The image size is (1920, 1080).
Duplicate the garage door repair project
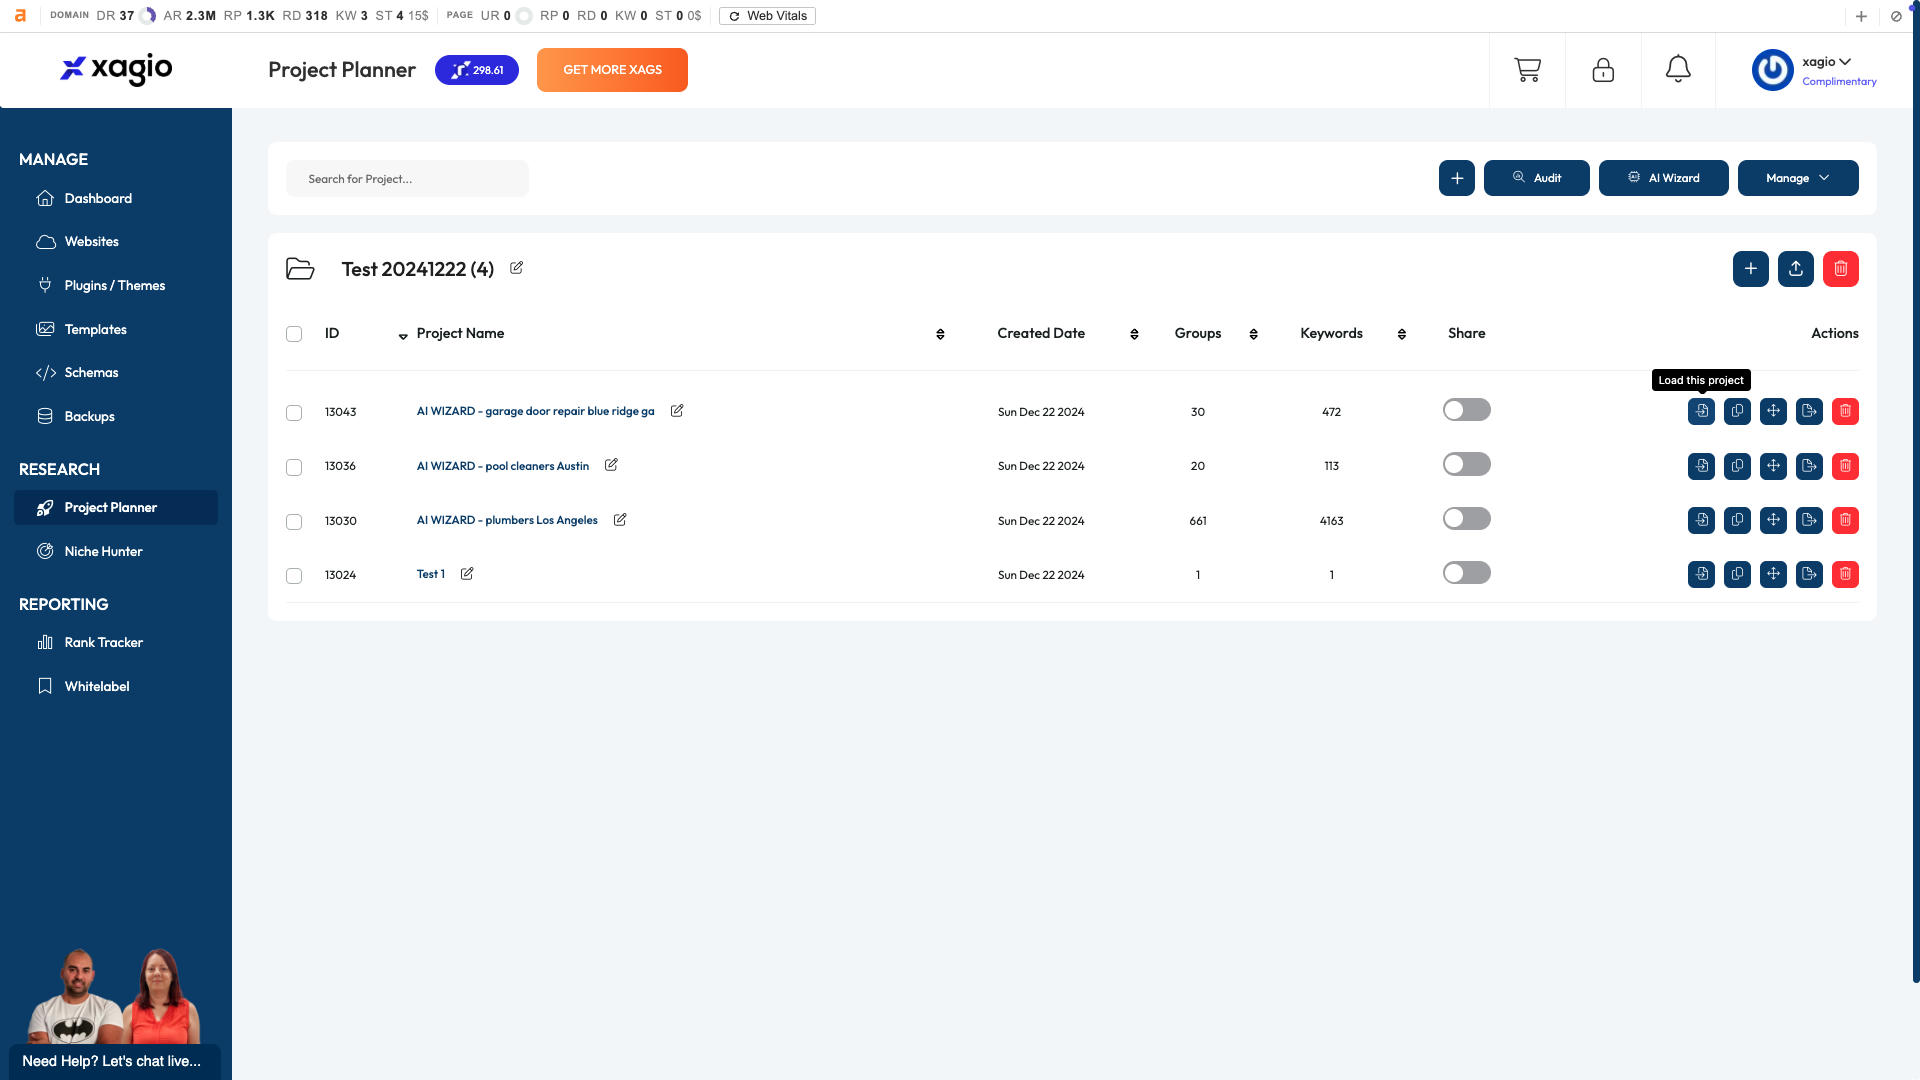click(1737, 411)
